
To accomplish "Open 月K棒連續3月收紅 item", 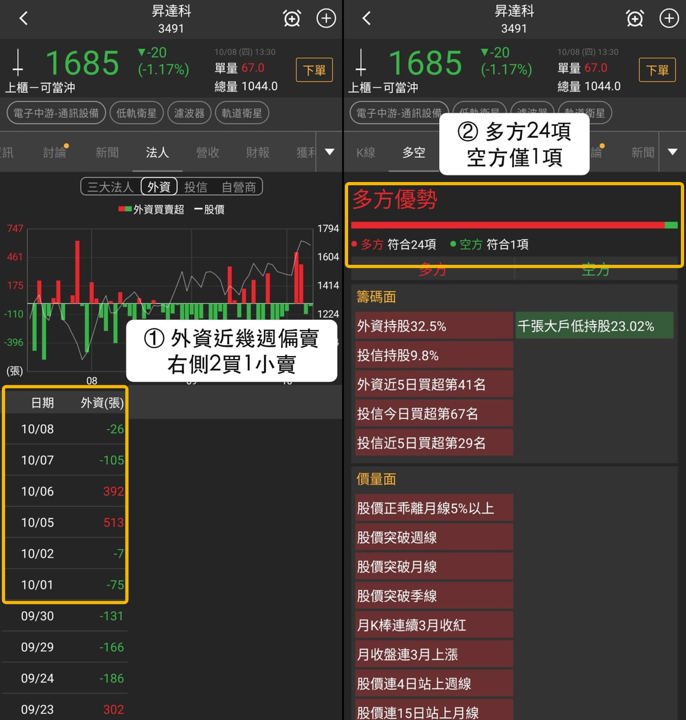I will 433,625.
